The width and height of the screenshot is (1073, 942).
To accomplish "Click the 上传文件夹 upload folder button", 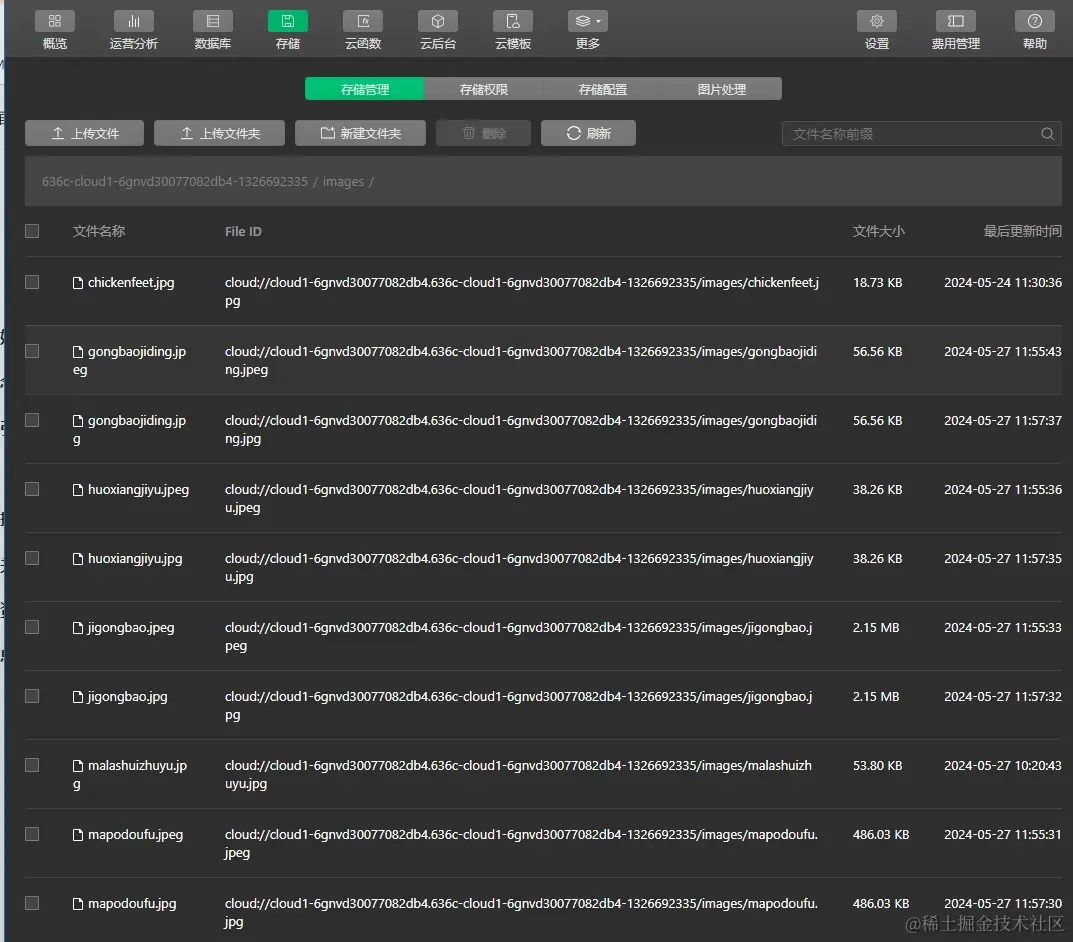I will 220,133.
